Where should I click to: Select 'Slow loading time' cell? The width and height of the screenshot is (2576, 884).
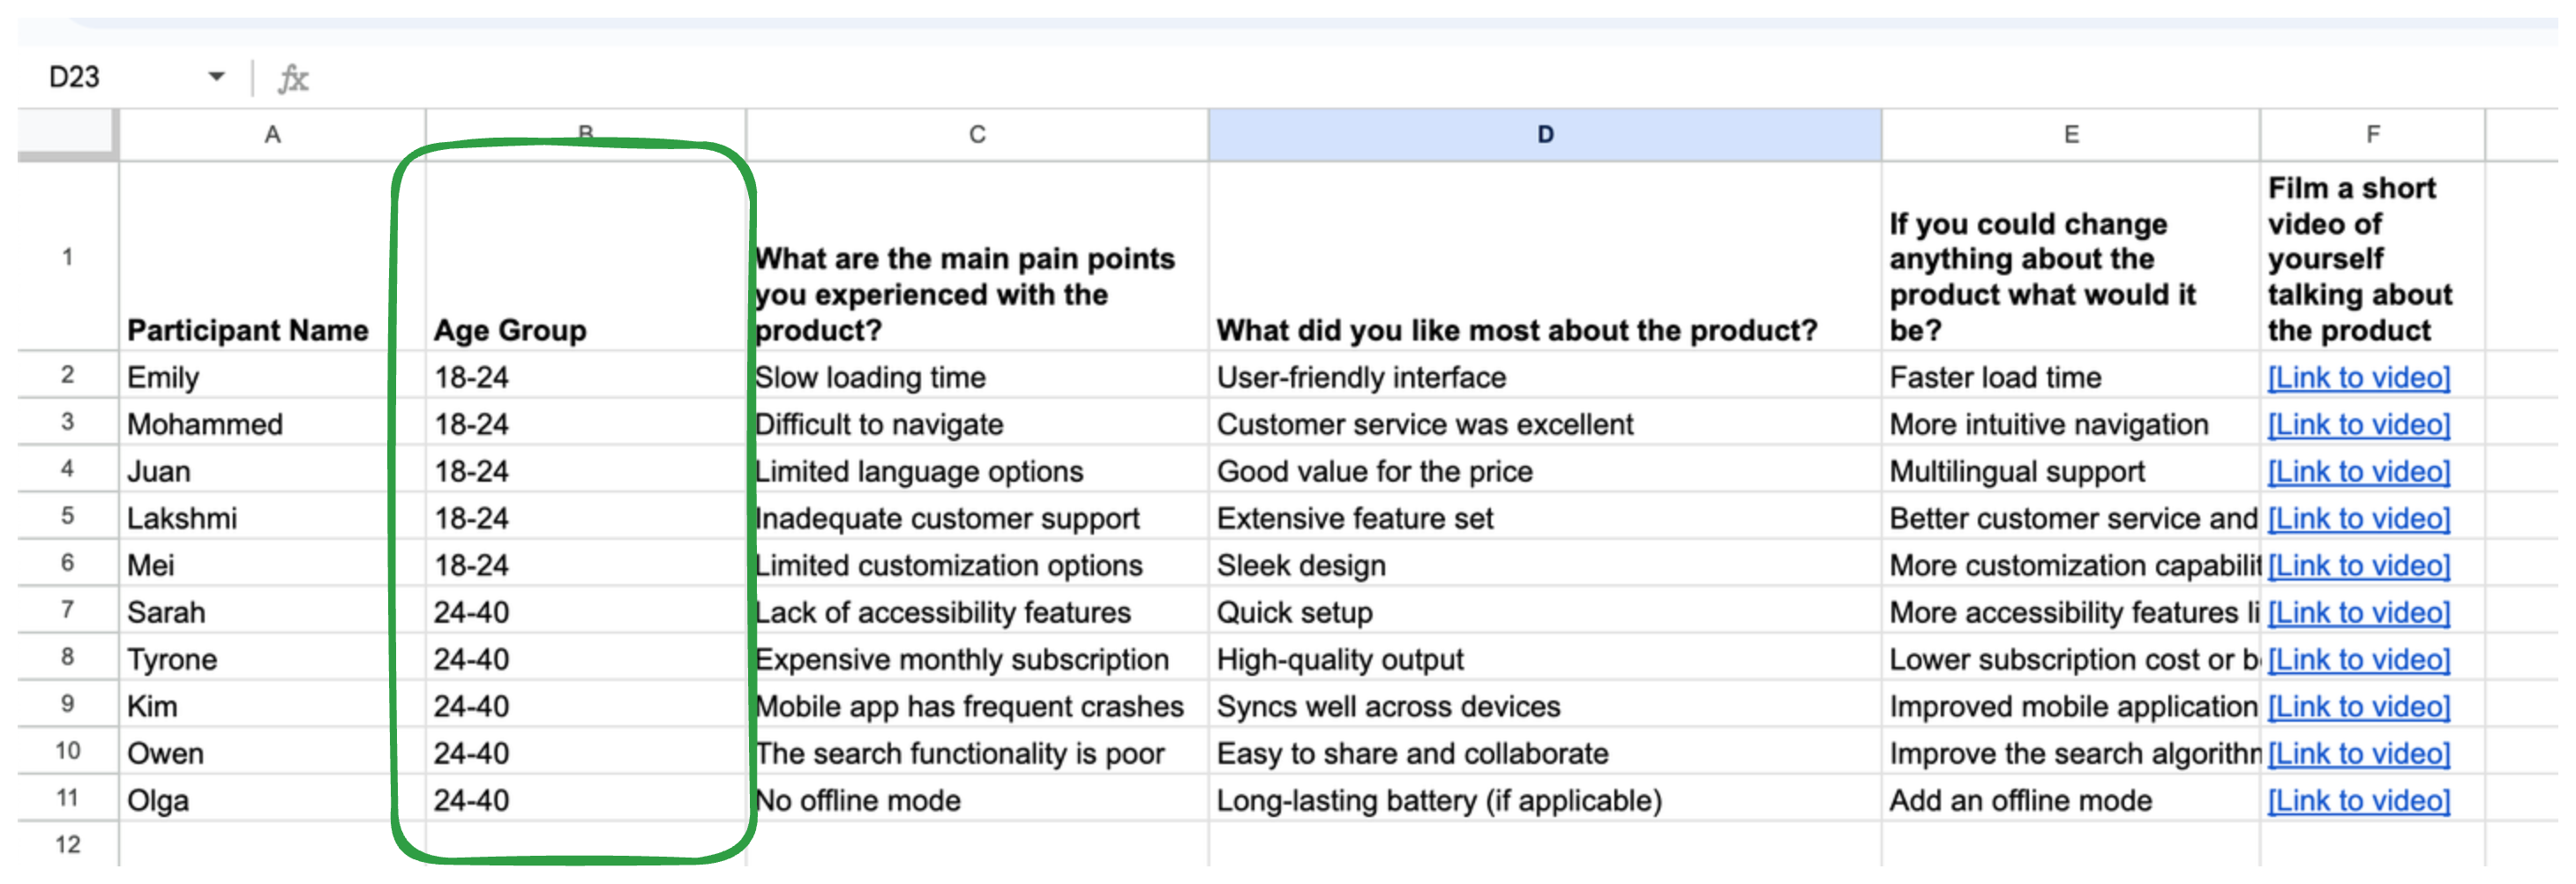[x=977, y=374]
